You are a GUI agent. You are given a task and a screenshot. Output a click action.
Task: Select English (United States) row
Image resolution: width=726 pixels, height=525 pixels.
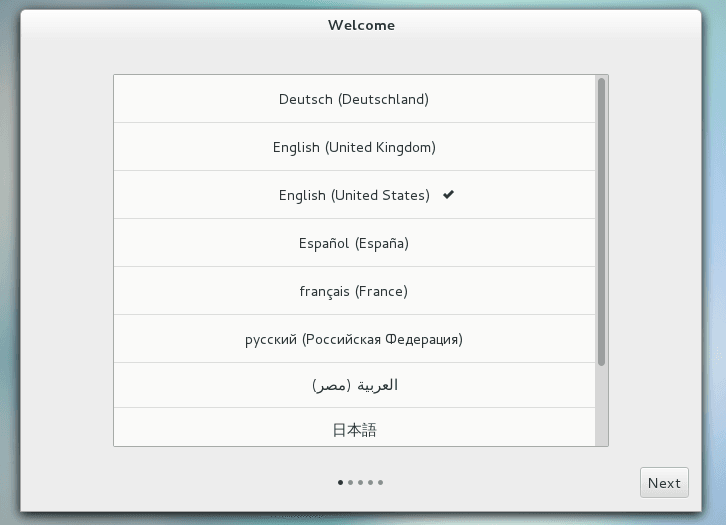354,195
